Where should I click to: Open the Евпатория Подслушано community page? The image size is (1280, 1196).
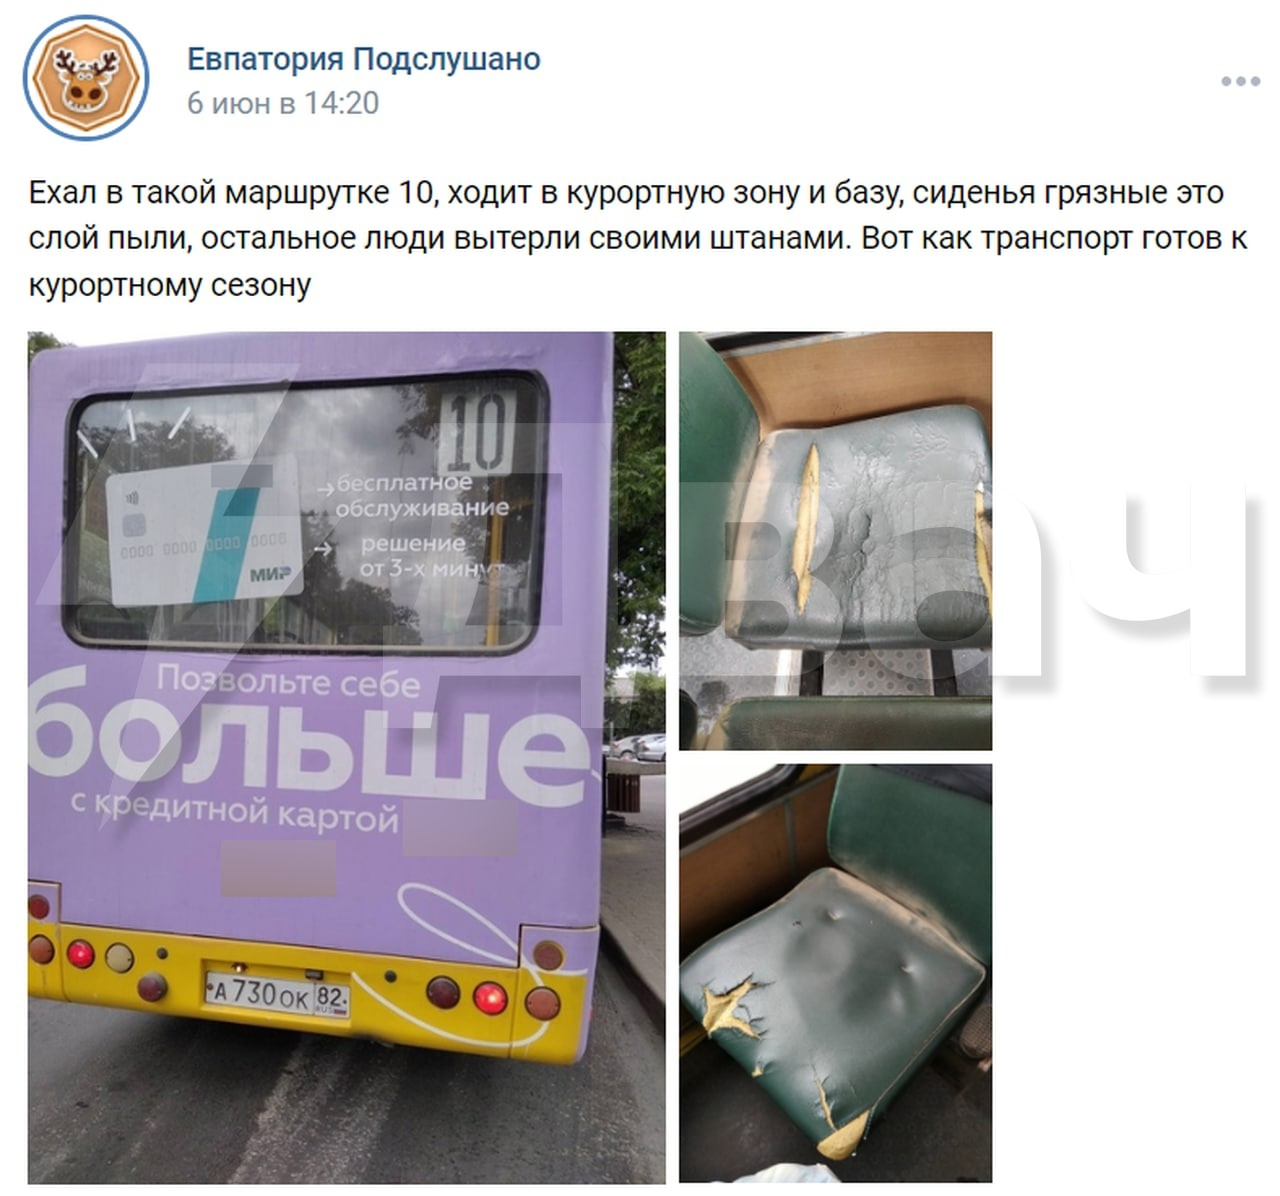tap(364, 59)
